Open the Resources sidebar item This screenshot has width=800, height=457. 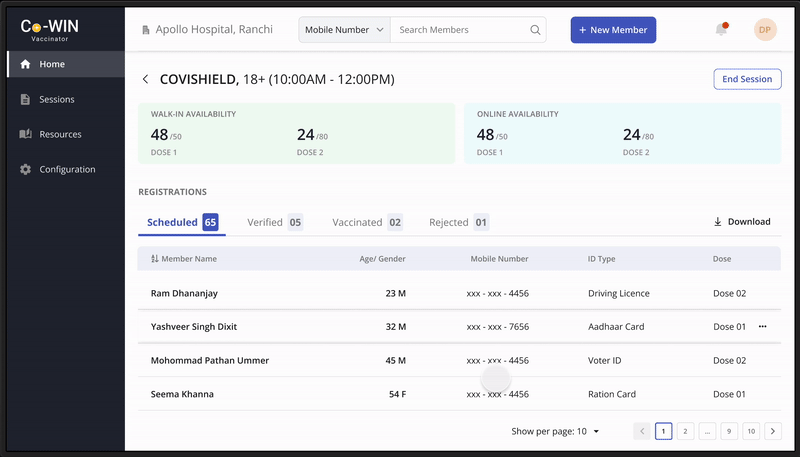point(66,134)
